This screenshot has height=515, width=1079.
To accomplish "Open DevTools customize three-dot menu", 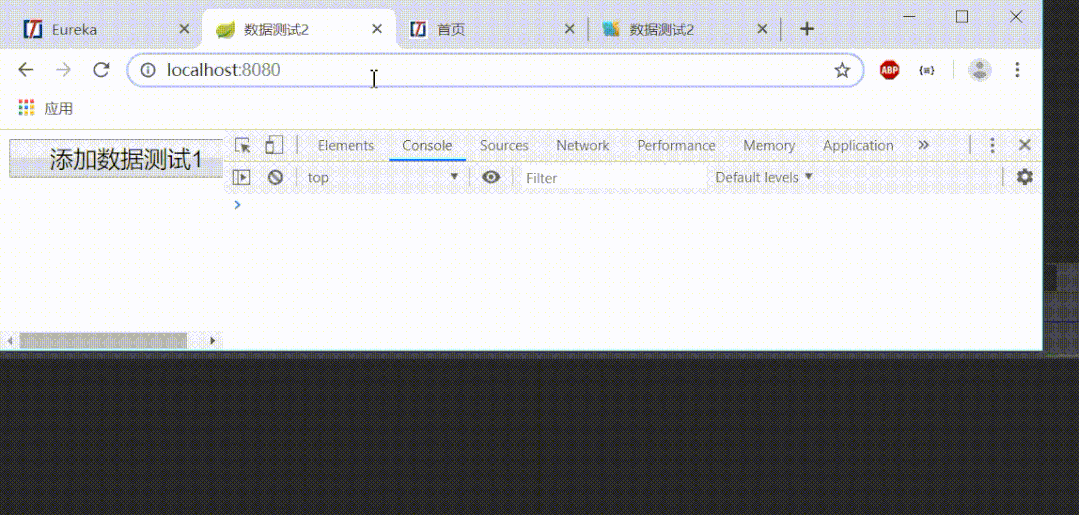I will point(992,145).
